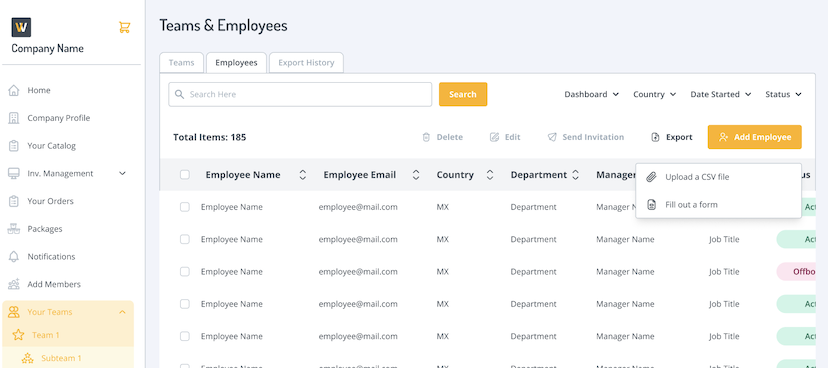The width and height of the screenshot is (828, 368).
Task: Open the Inv. Management monitor icon
Action: click(x=14, y=174)
